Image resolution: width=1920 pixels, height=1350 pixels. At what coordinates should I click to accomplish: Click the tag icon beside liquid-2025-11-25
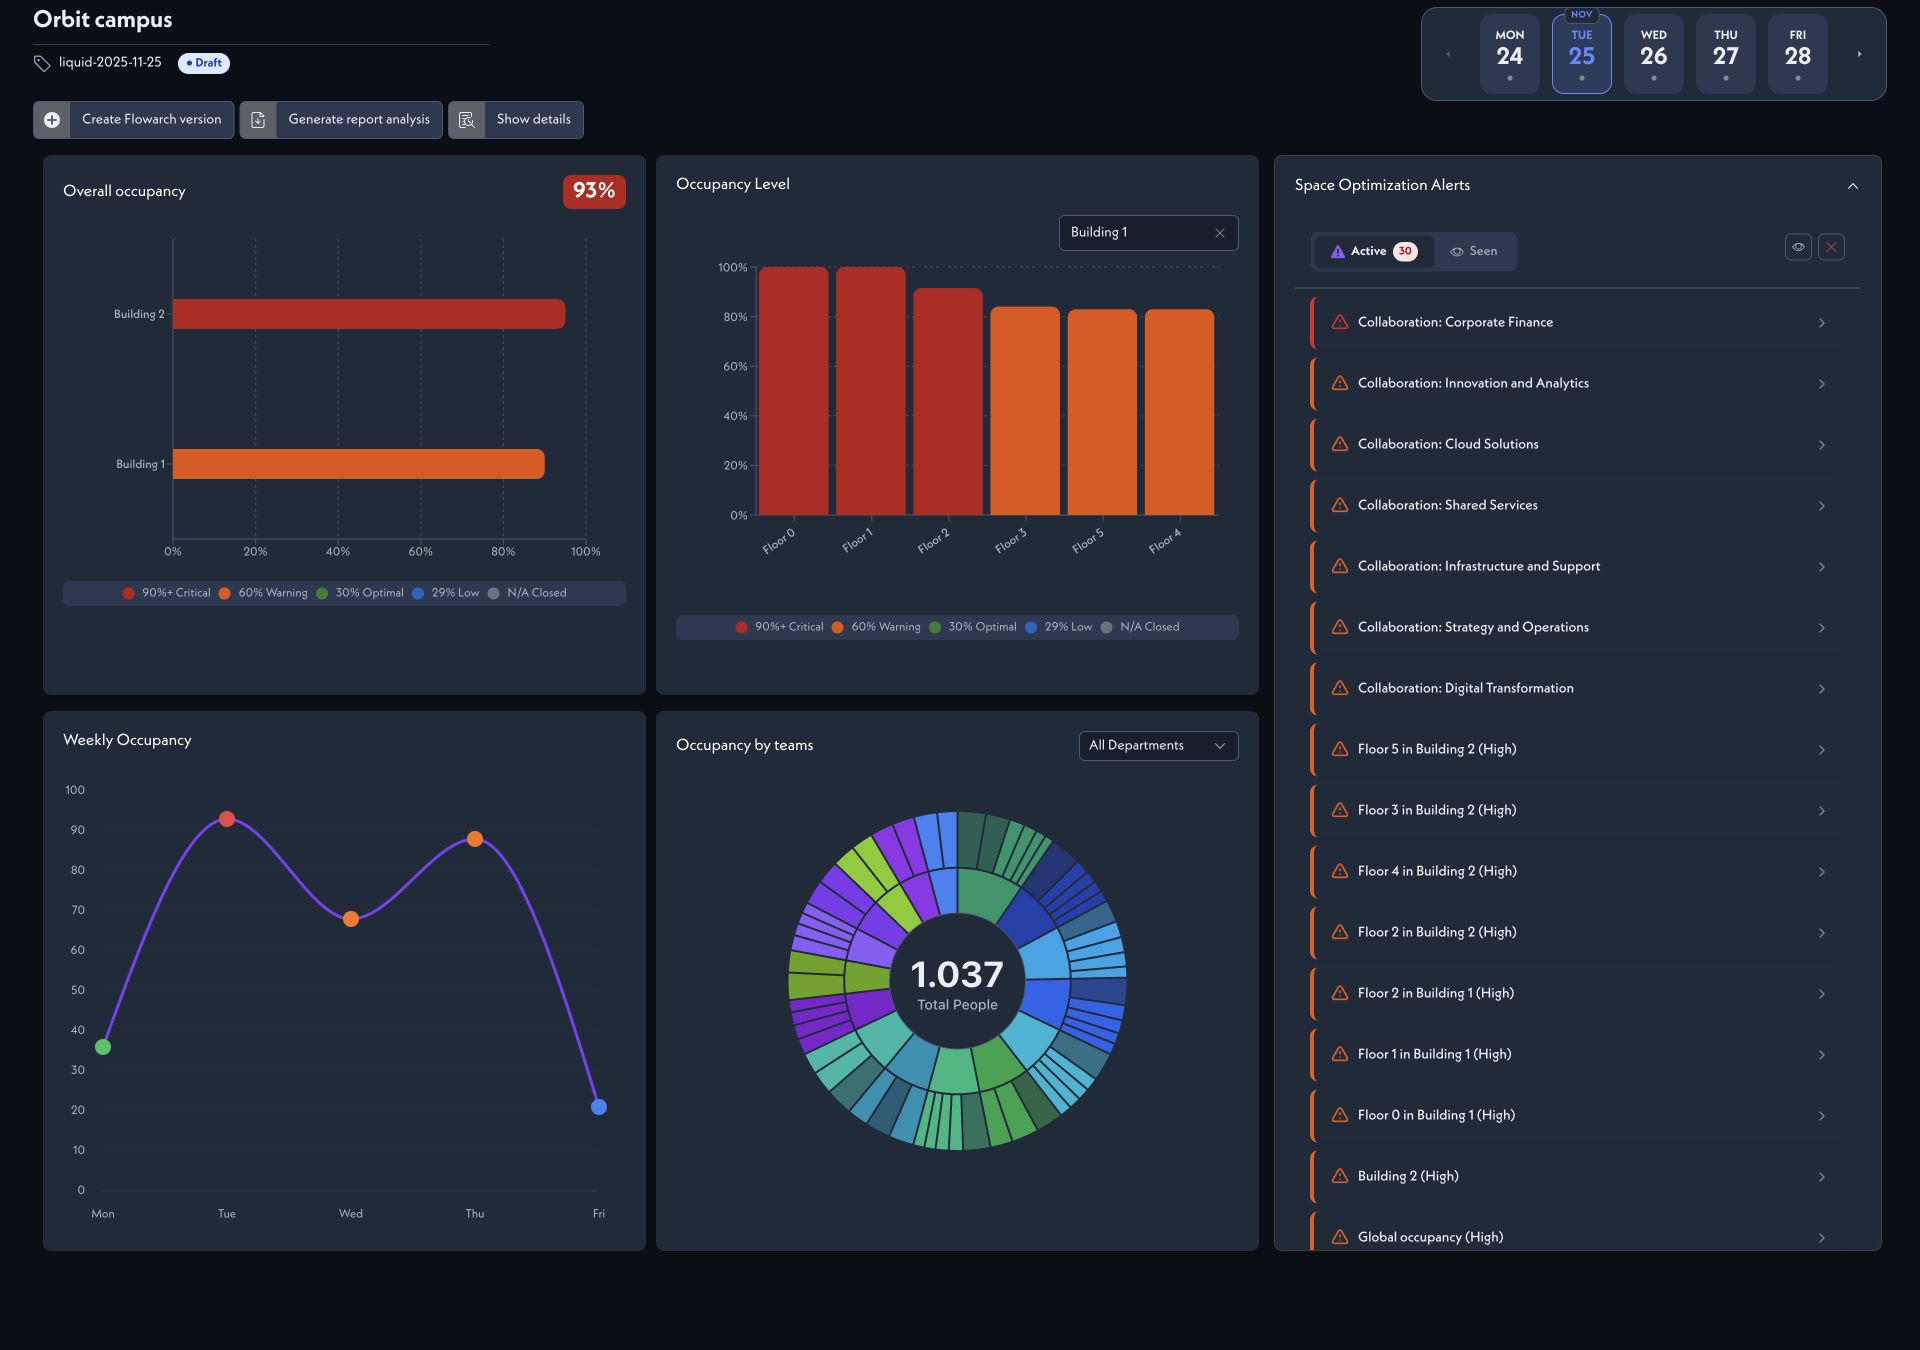click(42, 63)
